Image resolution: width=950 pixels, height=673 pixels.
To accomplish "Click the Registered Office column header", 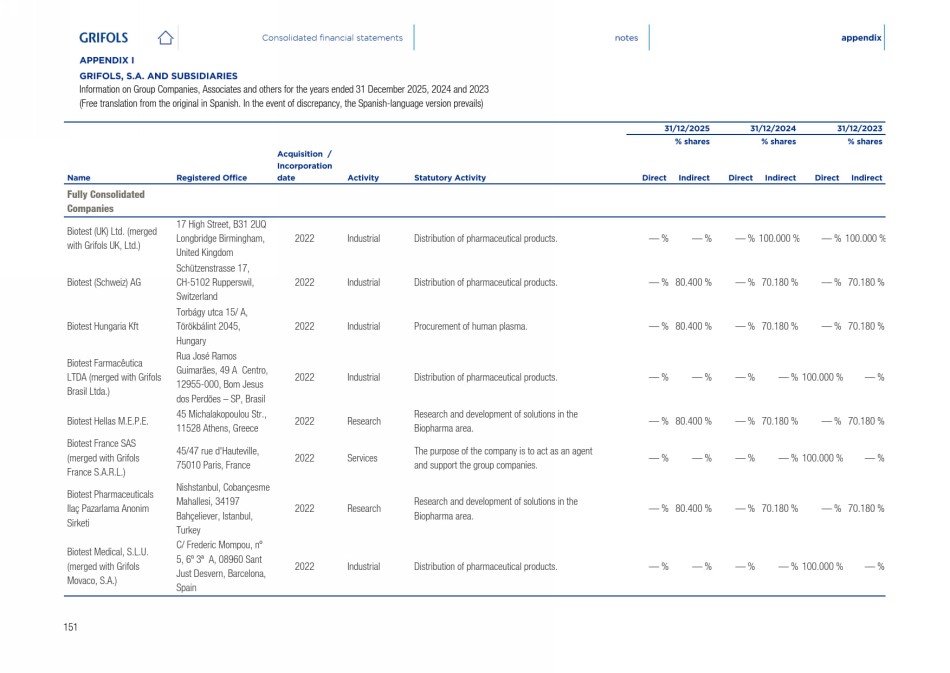I will (x=211, y=178).
